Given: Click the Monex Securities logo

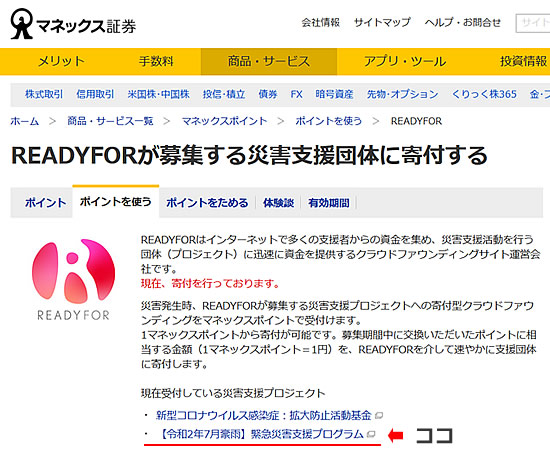Looking at the screenshot, I should click(73, 24).
